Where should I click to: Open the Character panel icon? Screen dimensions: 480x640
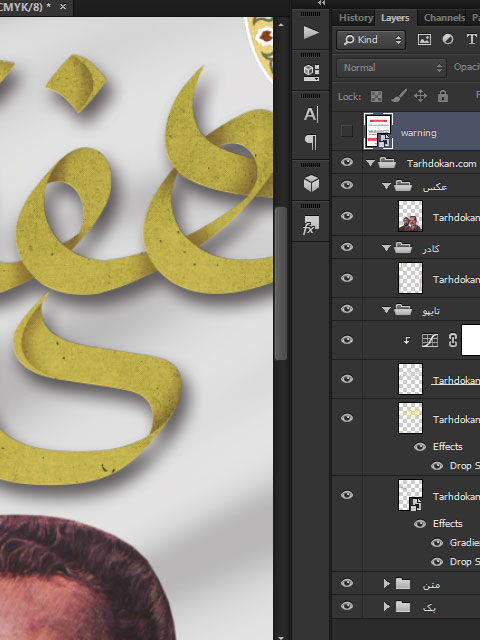click(311, 114)
